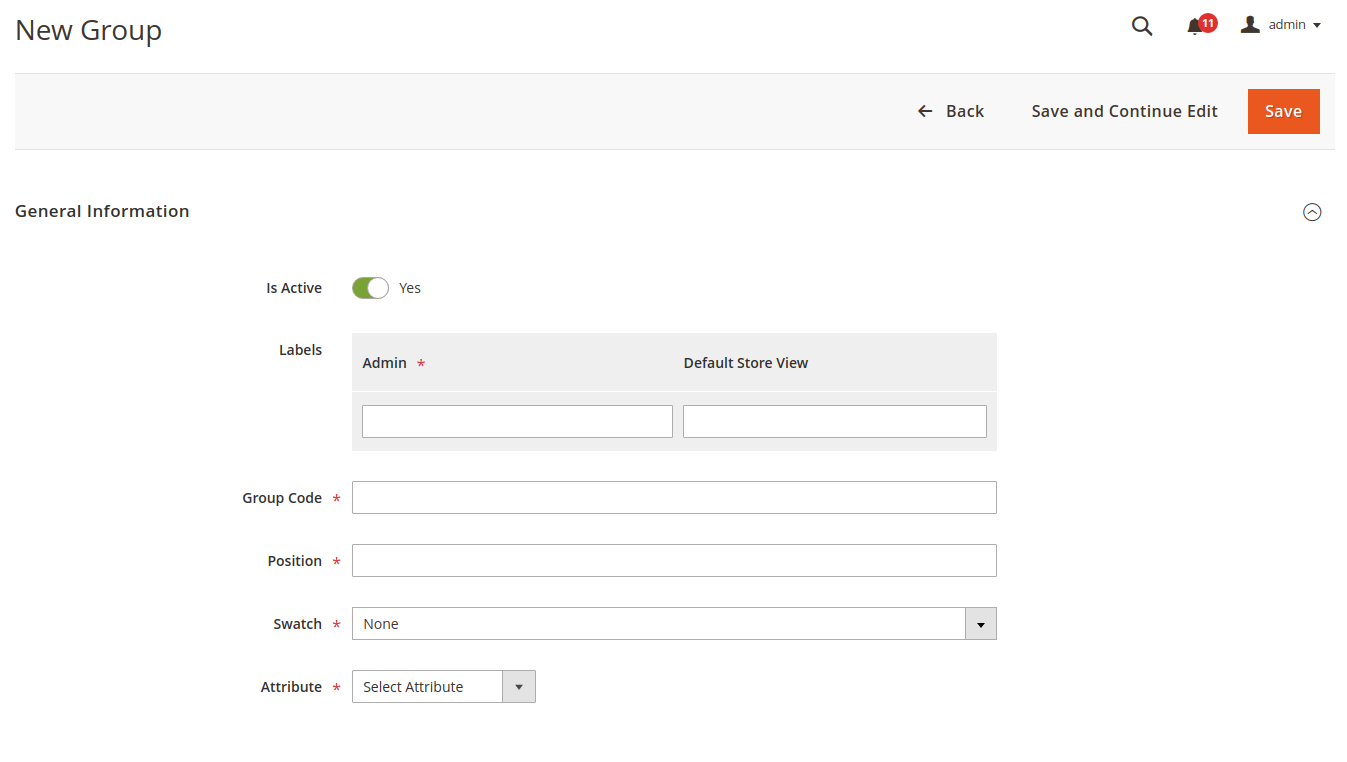Open the notifications bell
The width and height of the screenshot is (1347, 762).
pos(1194,27)
